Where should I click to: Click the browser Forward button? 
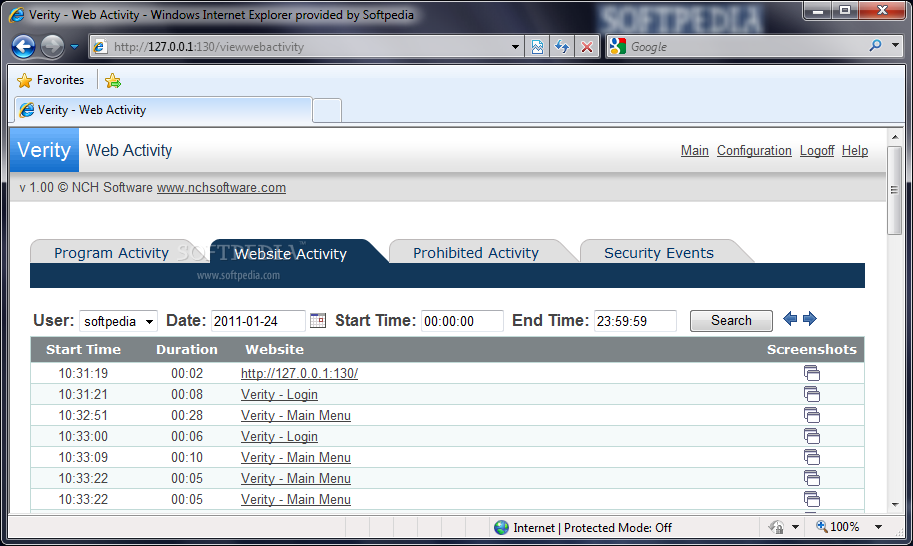[x=52, y=47]
